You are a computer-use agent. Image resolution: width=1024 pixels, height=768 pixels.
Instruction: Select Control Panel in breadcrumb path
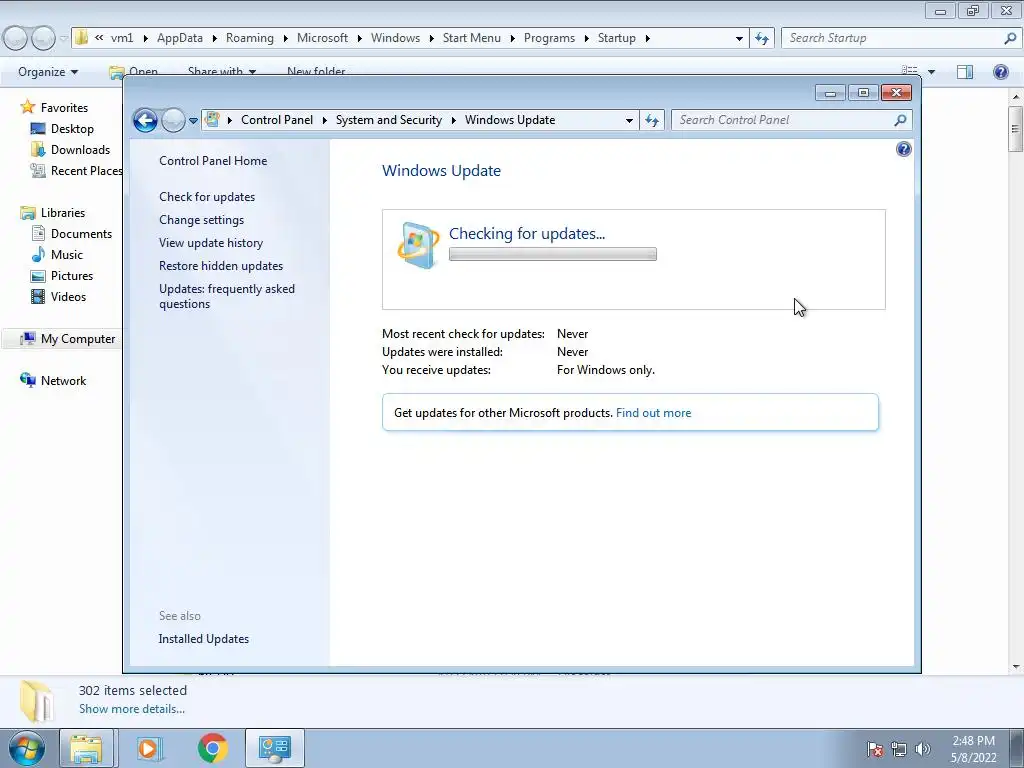[x=277, y=120]
